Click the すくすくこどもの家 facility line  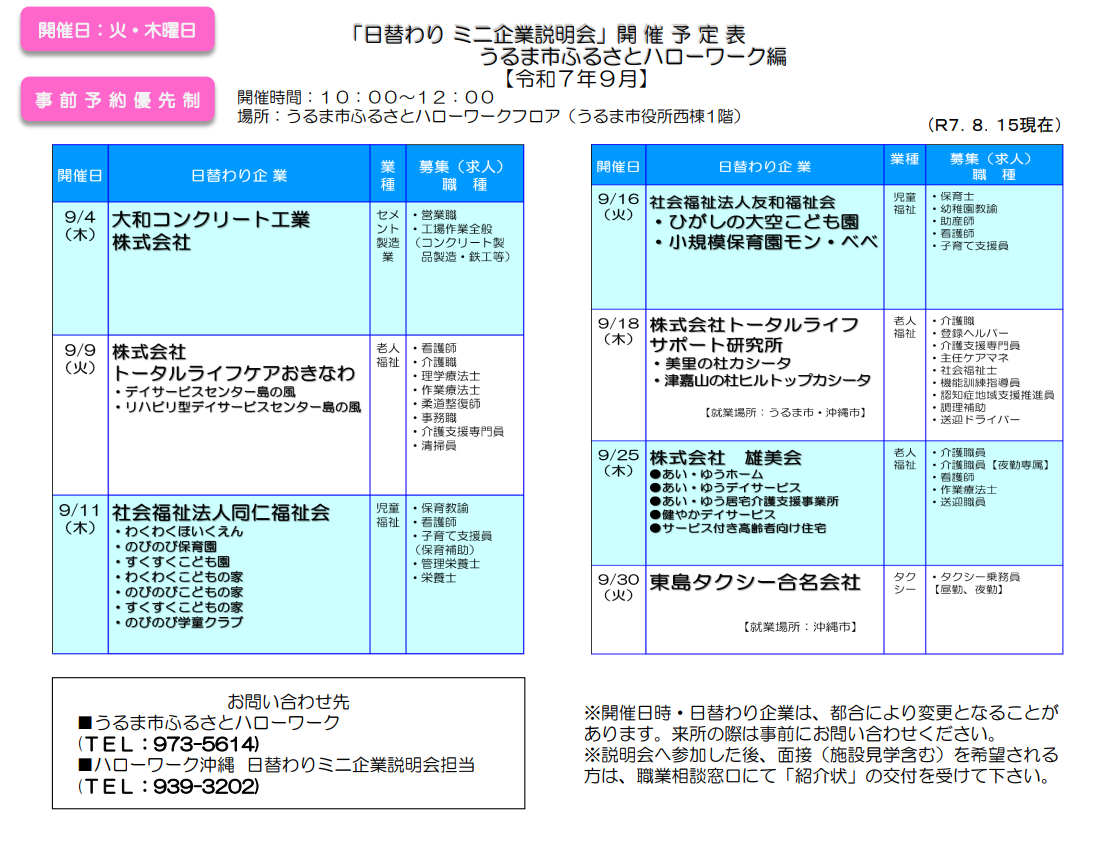(x=179, y=607)
